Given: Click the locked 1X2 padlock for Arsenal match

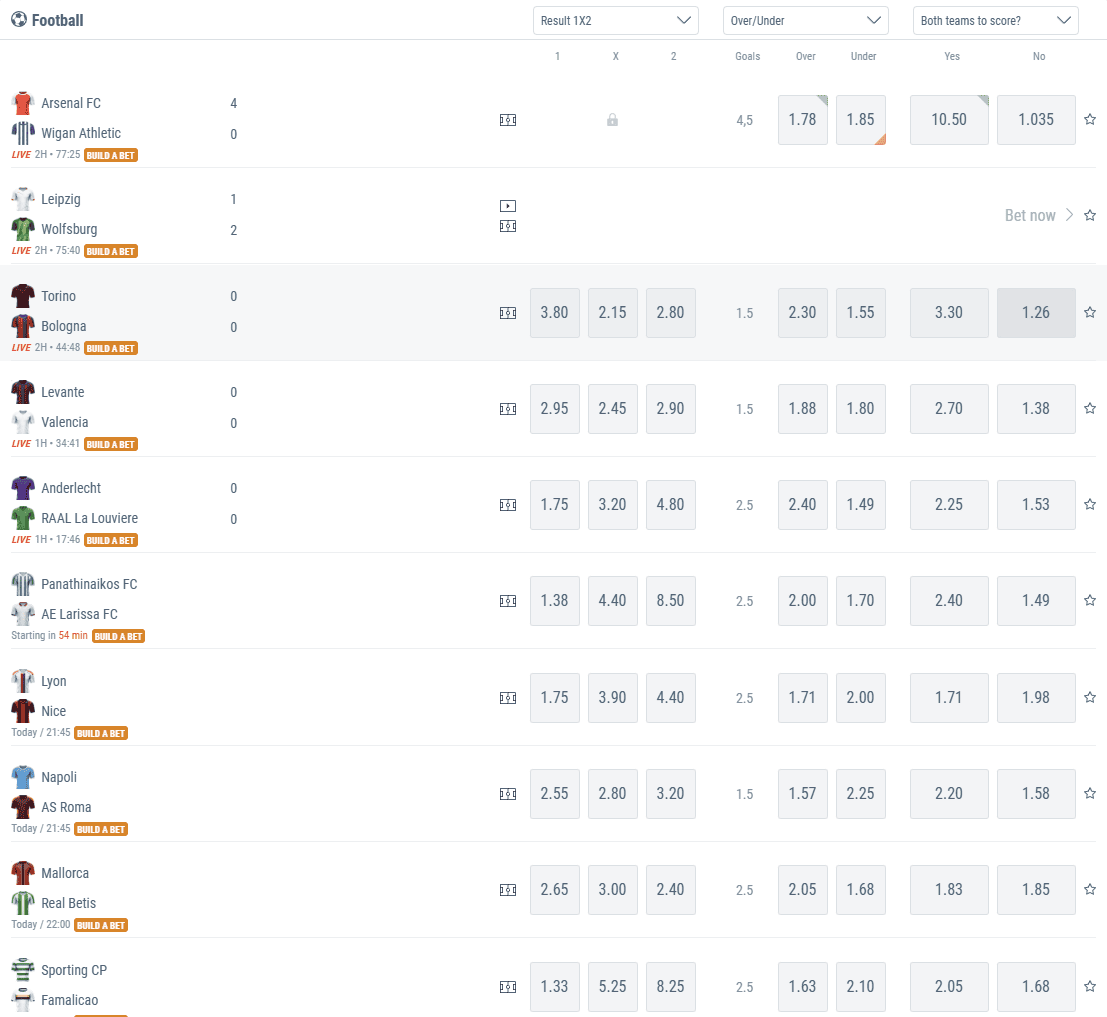Looking at the screenshot, I should (x=612, y=120).
